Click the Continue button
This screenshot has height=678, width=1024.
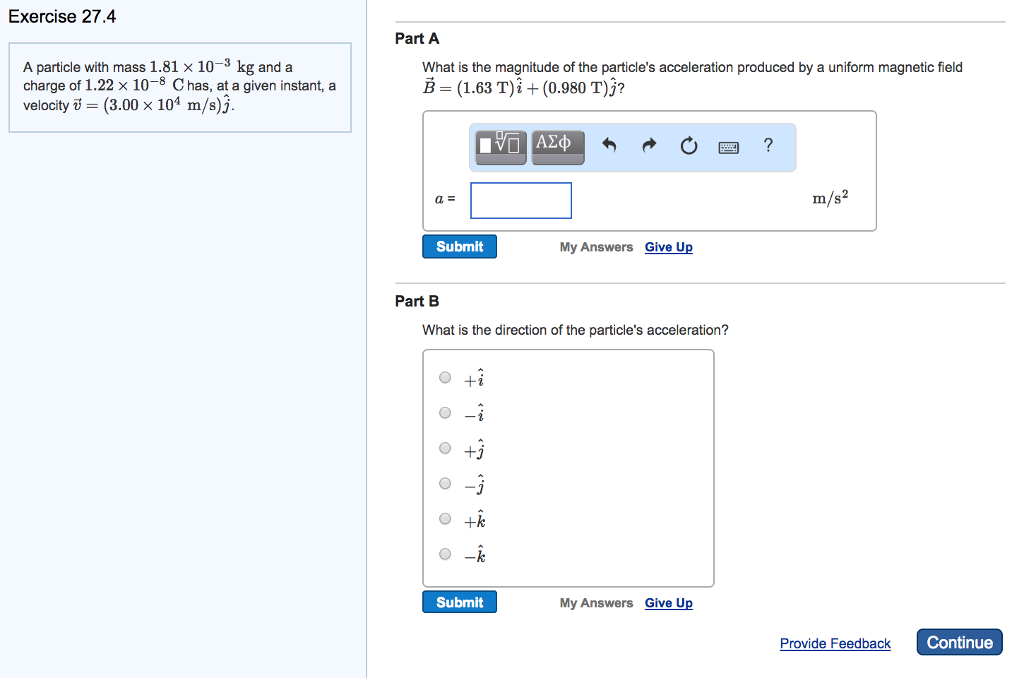[959, 642]
